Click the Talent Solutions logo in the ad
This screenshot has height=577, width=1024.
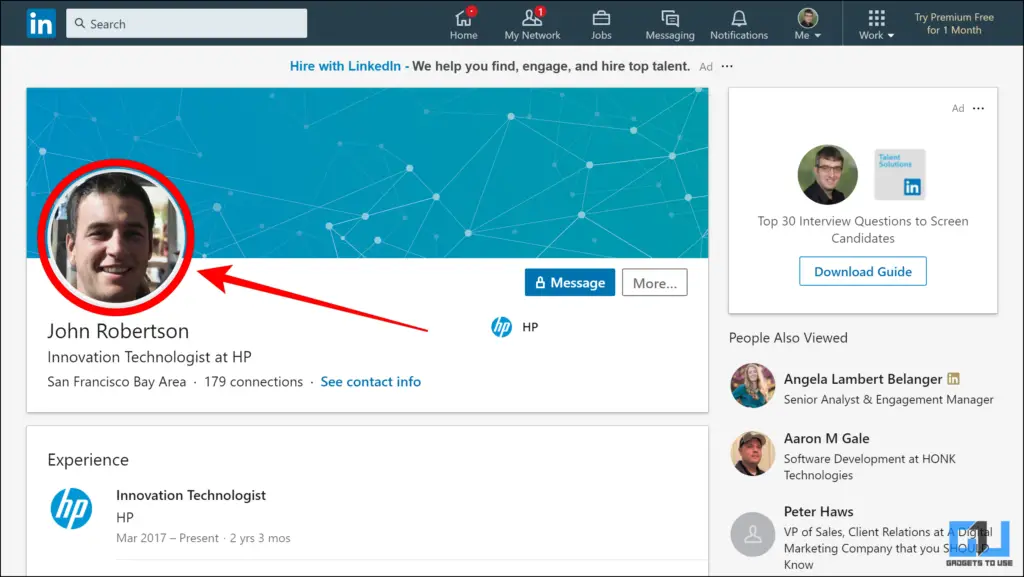899,174
